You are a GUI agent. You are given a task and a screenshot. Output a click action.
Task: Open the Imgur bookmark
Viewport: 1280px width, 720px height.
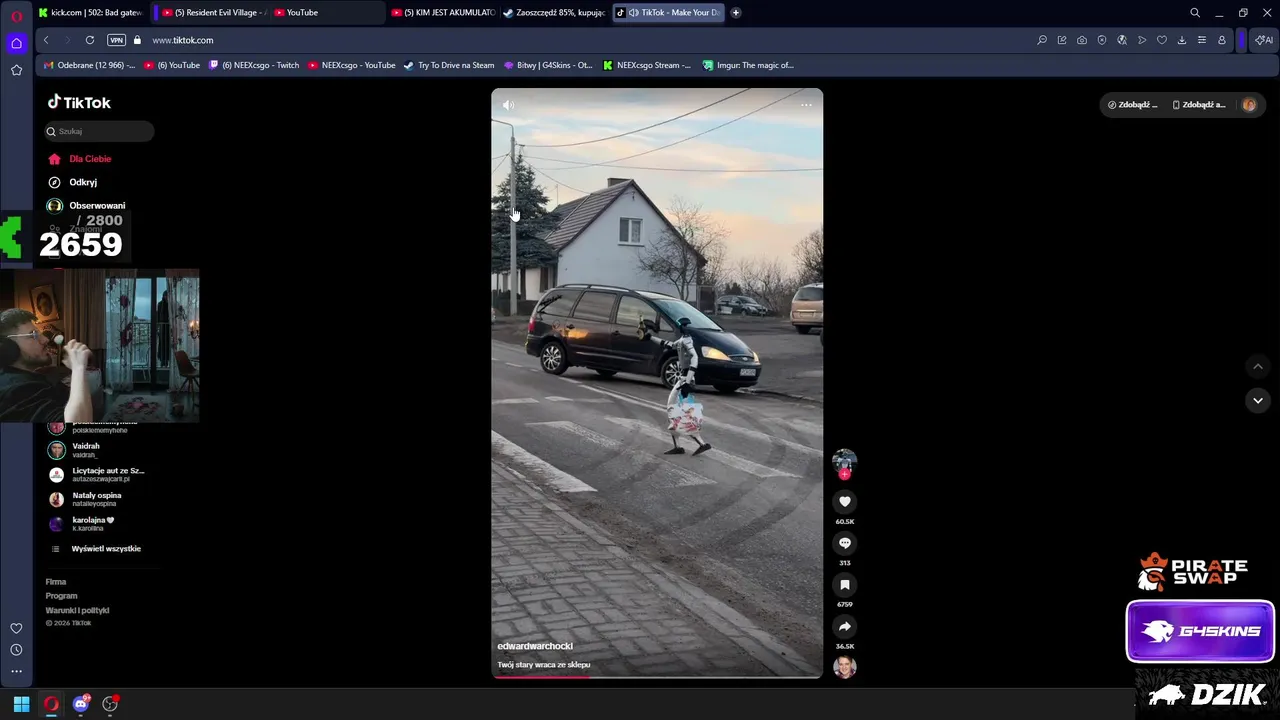748,65
